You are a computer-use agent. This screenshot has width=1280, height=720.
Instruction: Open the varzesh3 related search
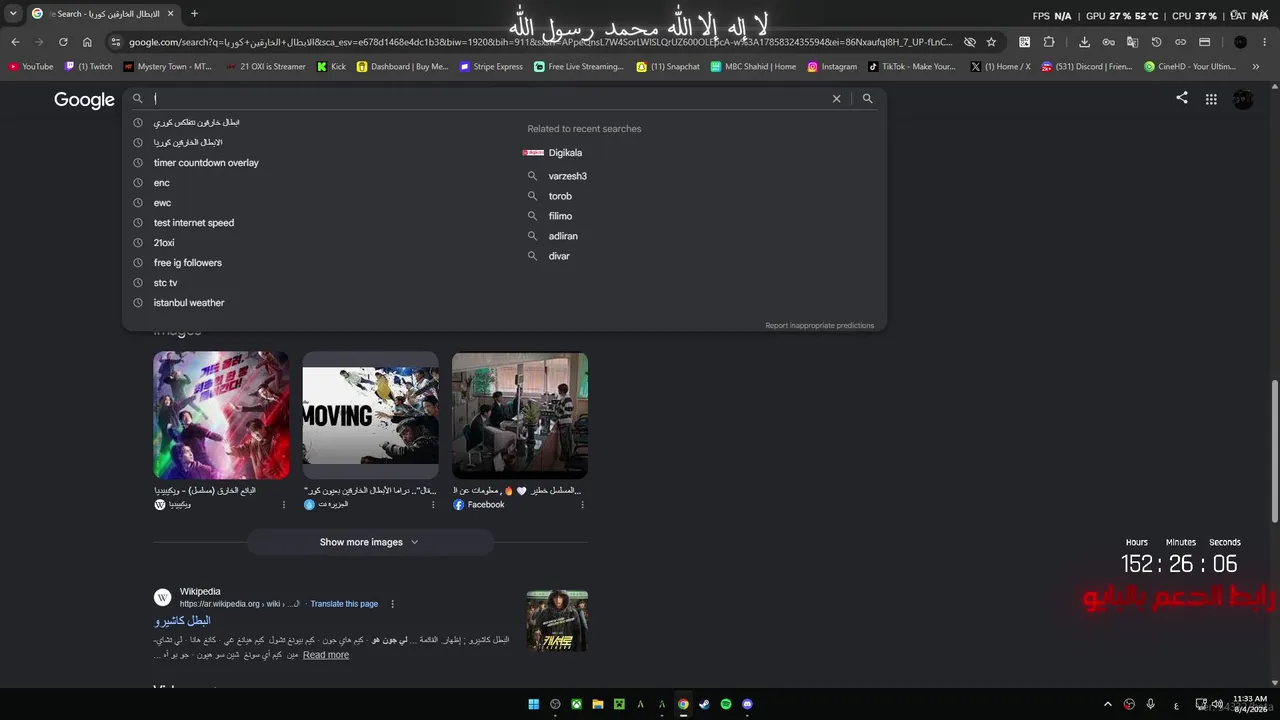pos(567,176)
